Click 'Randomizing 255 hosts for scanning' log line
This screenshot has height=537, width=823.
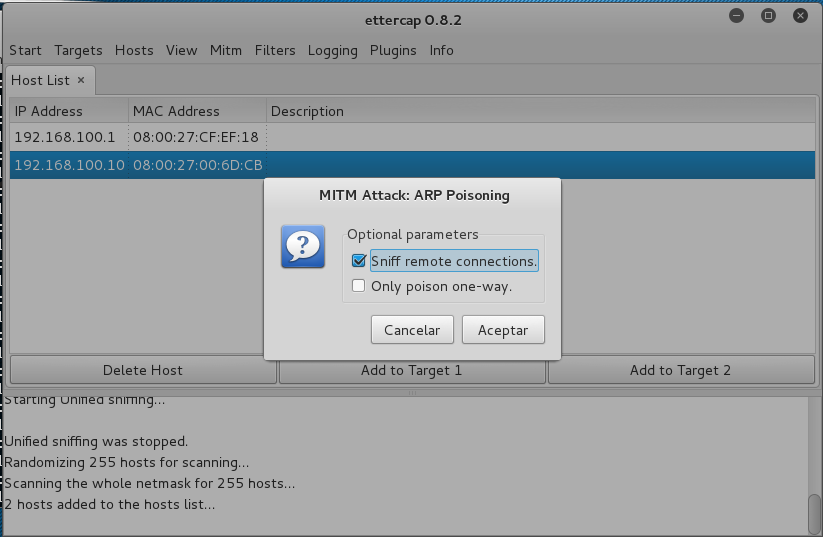[x=126, y=462]
